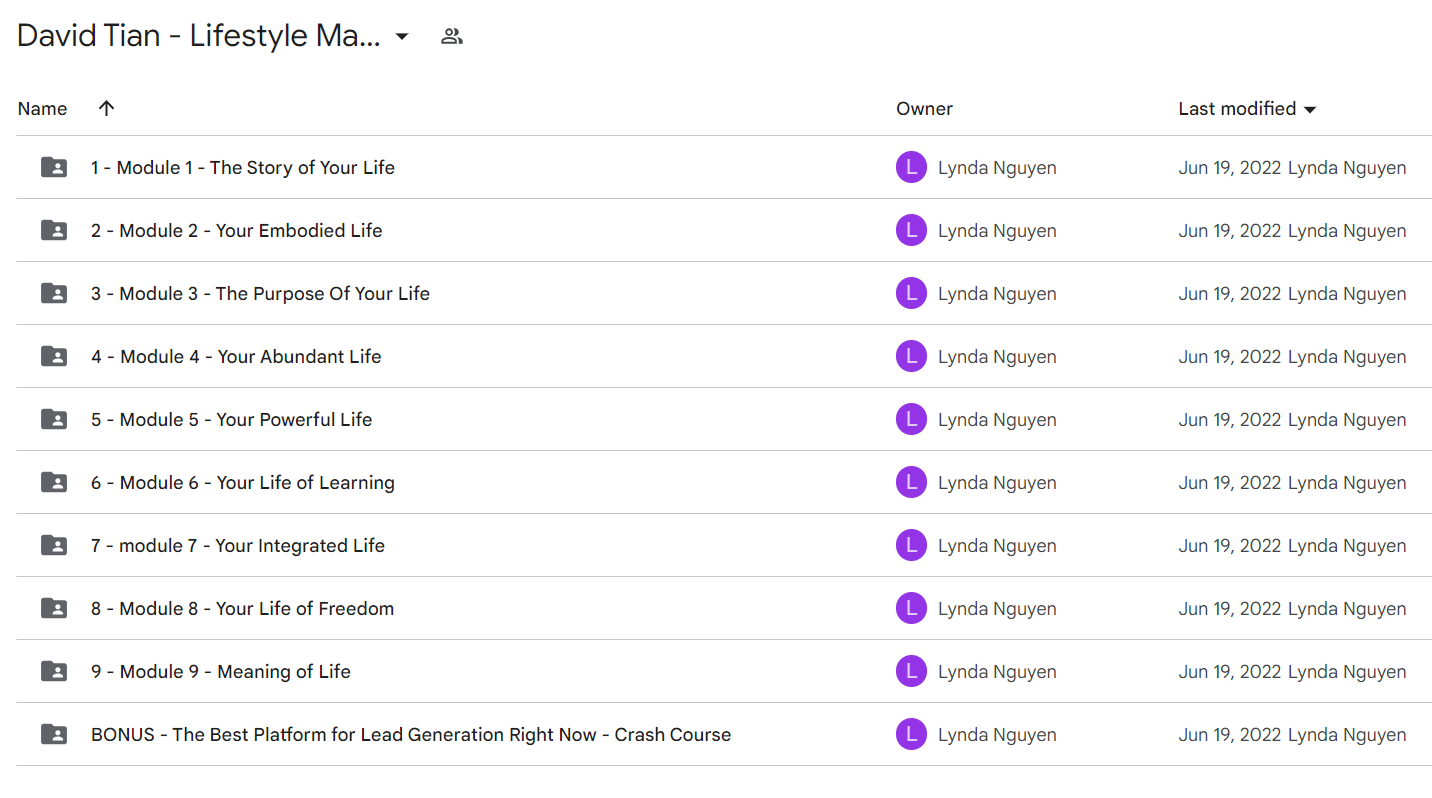Click the Jun 19, 2022 date in Module 8 row

click(1230, 608)
